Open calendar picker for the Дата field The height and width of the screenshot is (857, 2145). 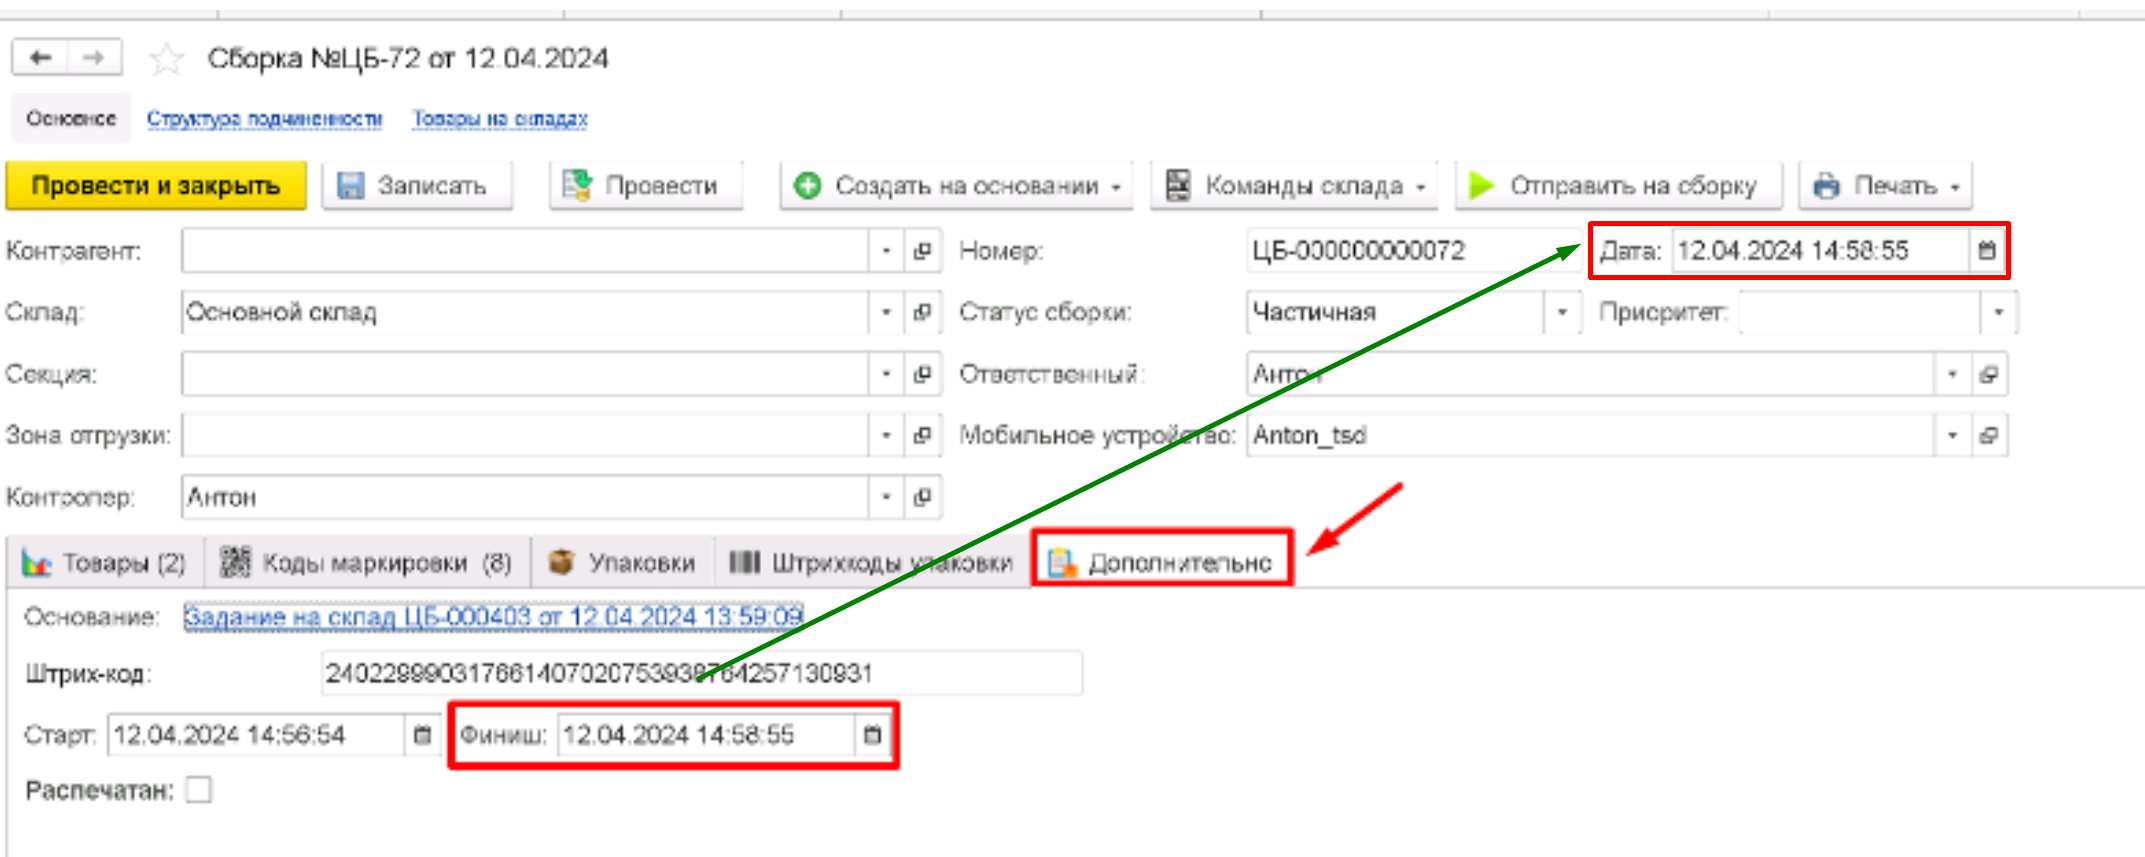tap(1986, 251)
